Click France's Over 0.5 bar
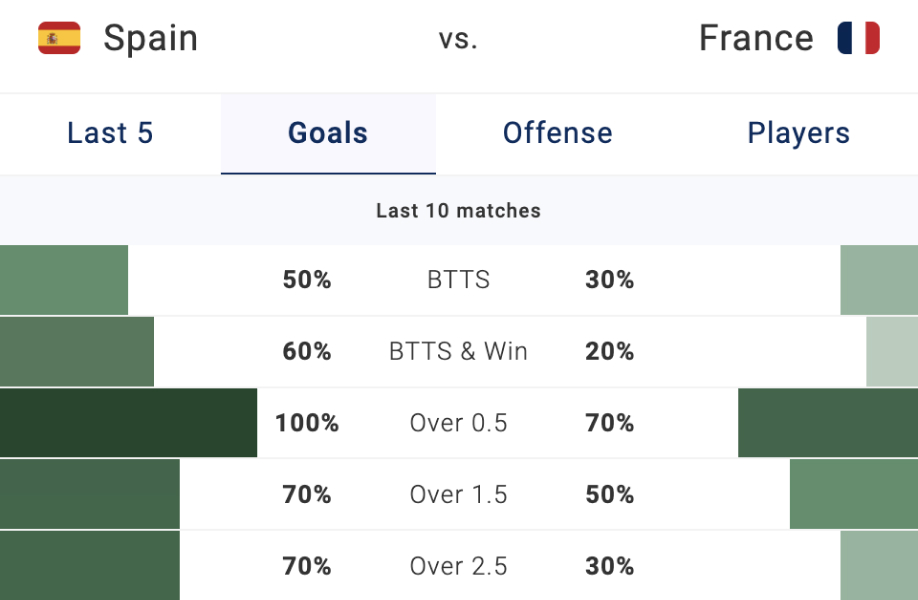 click(x=828, y=423)
